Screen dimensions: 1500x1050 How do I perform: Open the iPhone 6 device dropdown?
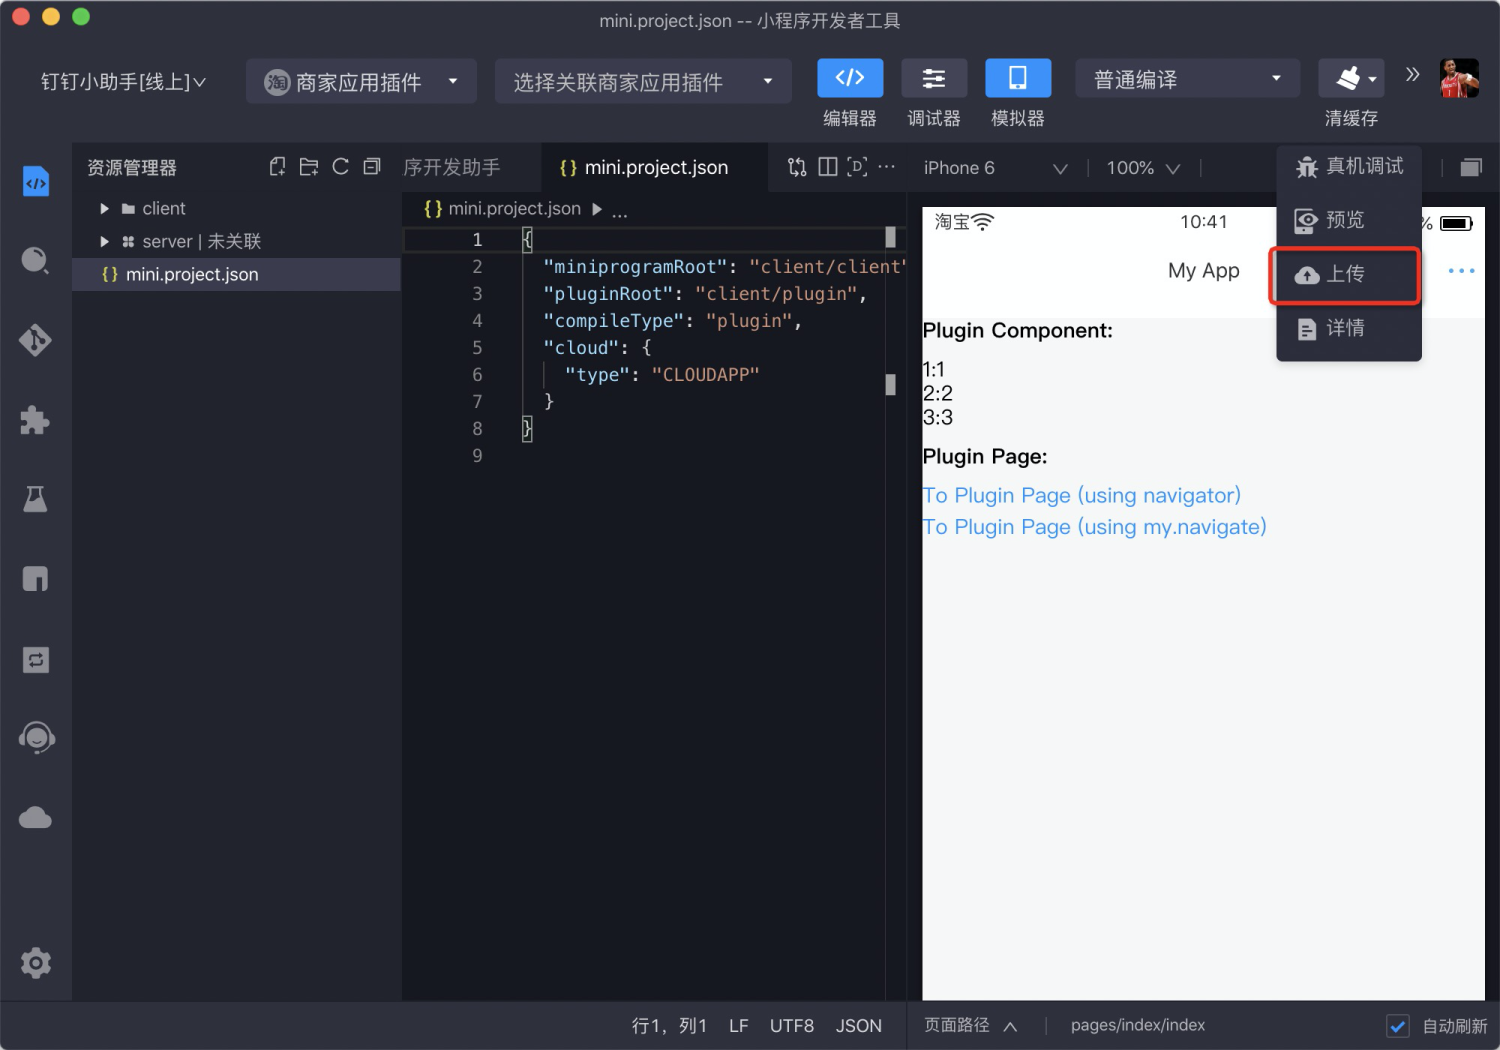click(995, 168)
